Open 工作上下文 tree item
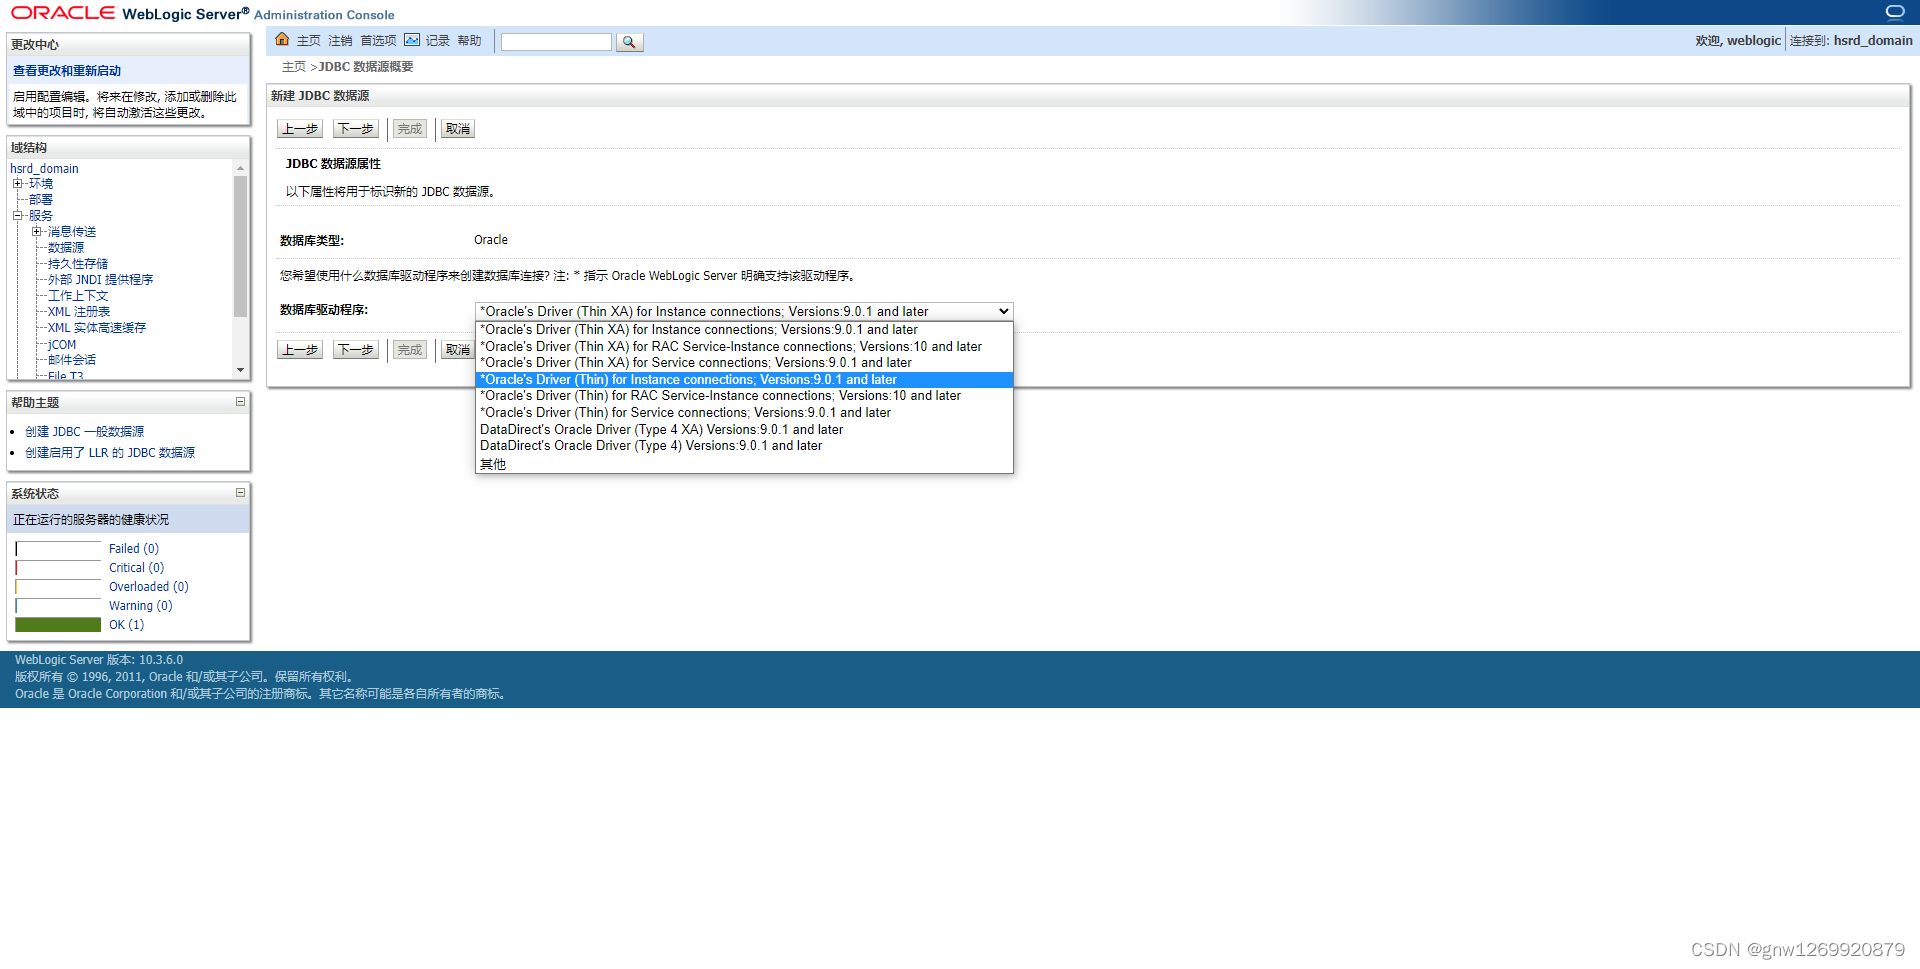Image resolution: width=1920 pixels, height=969 pixels. [x=78, y=296]
